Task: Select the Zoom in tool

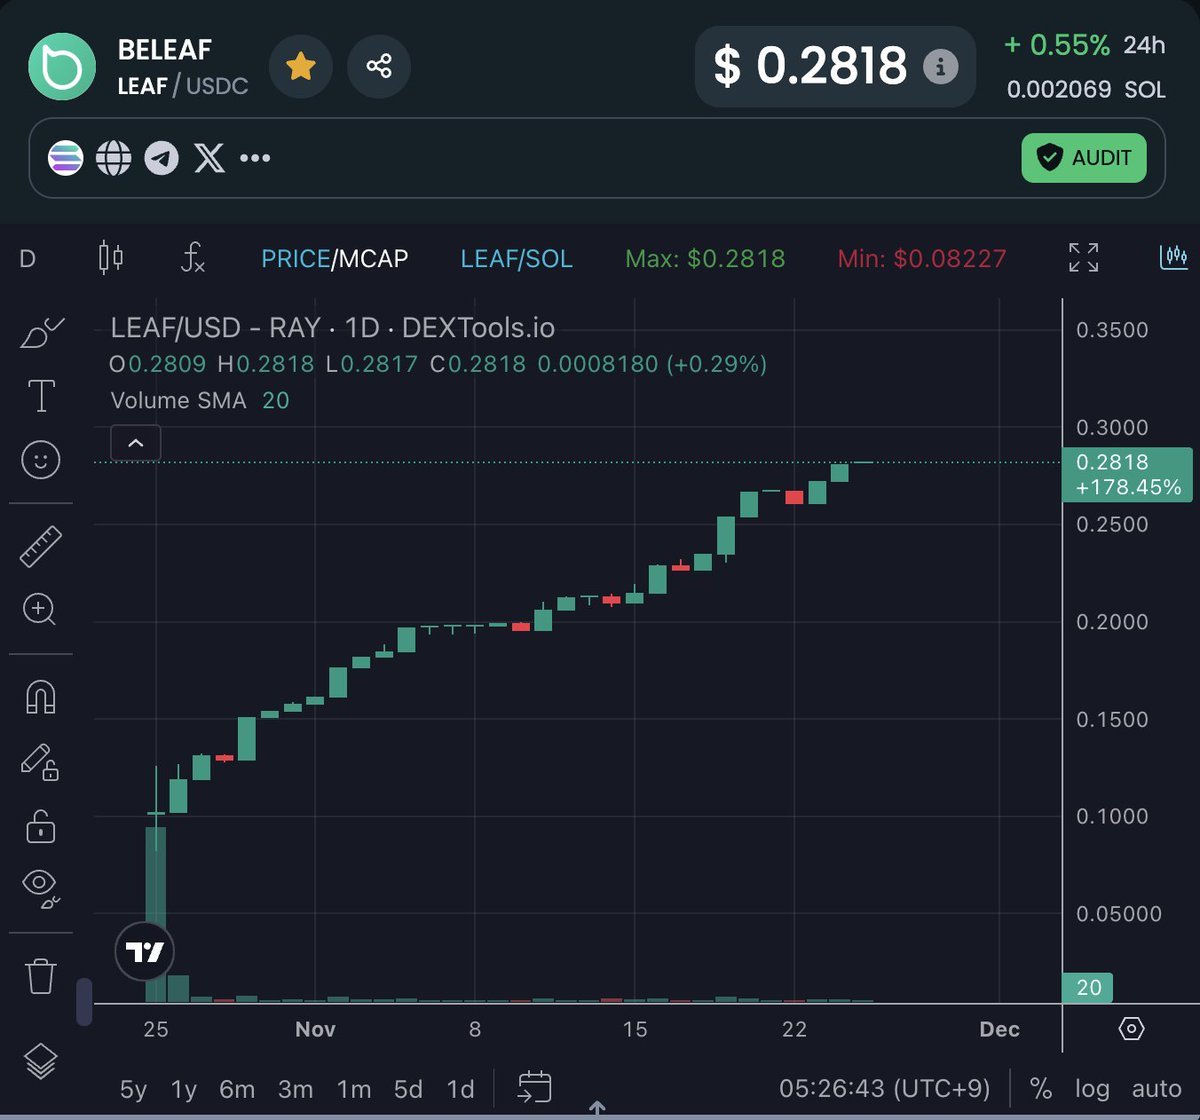Action: click(x=40, y=609)
